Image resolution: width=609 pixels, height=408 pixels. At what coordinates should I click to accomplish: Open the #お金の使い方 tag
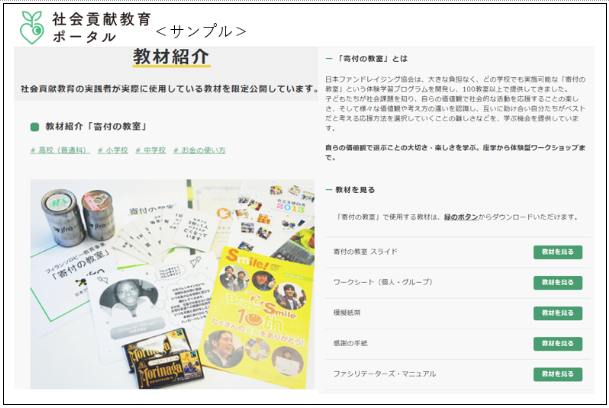click(x=200, y=150)
